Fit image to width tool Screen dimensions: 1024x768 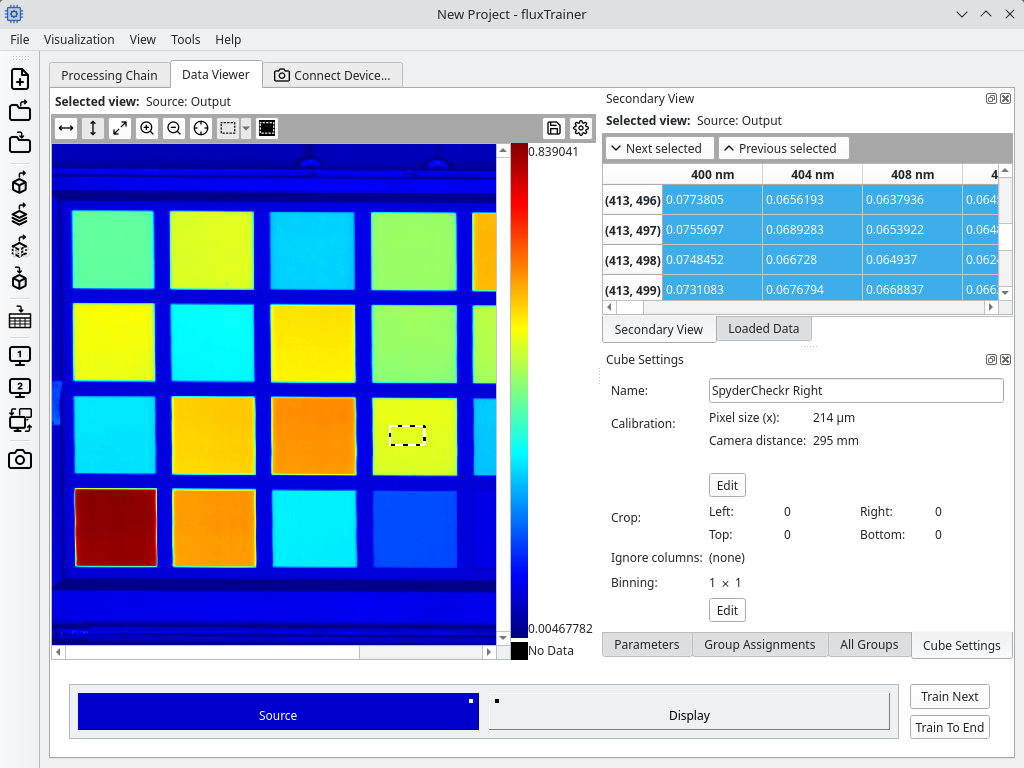(66, 128)
